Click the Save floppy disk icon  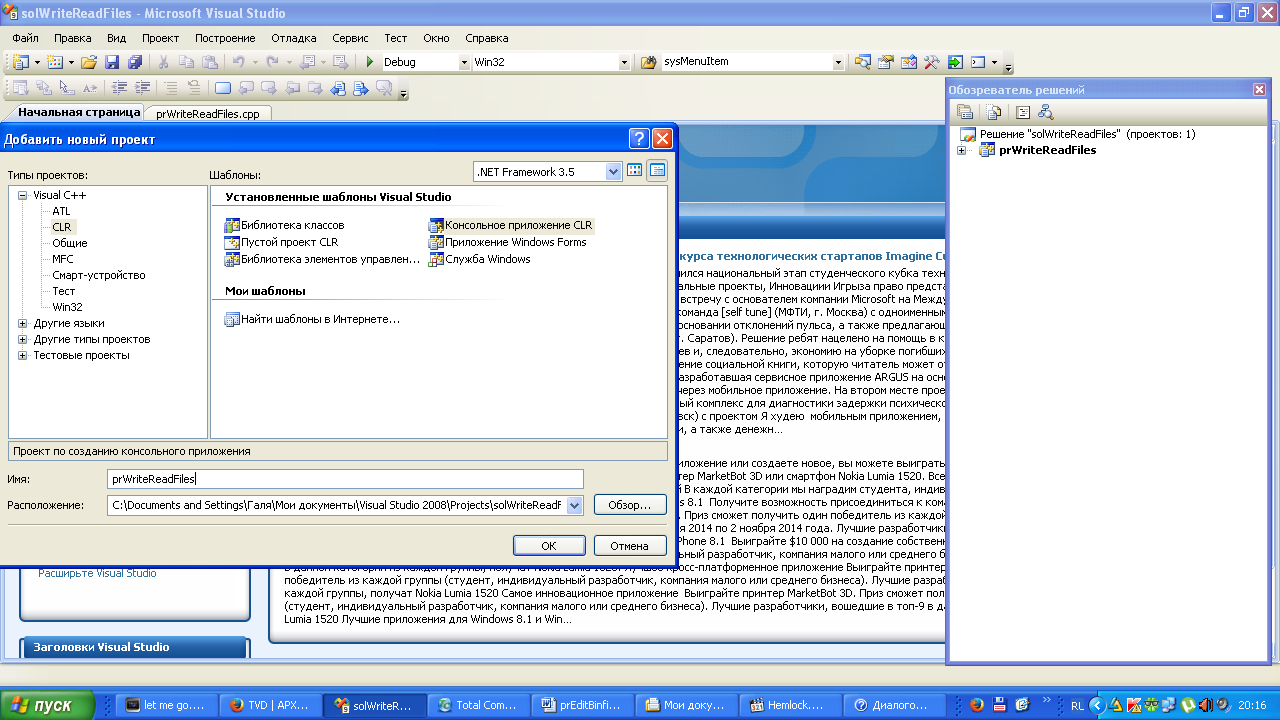click(112, 62)
